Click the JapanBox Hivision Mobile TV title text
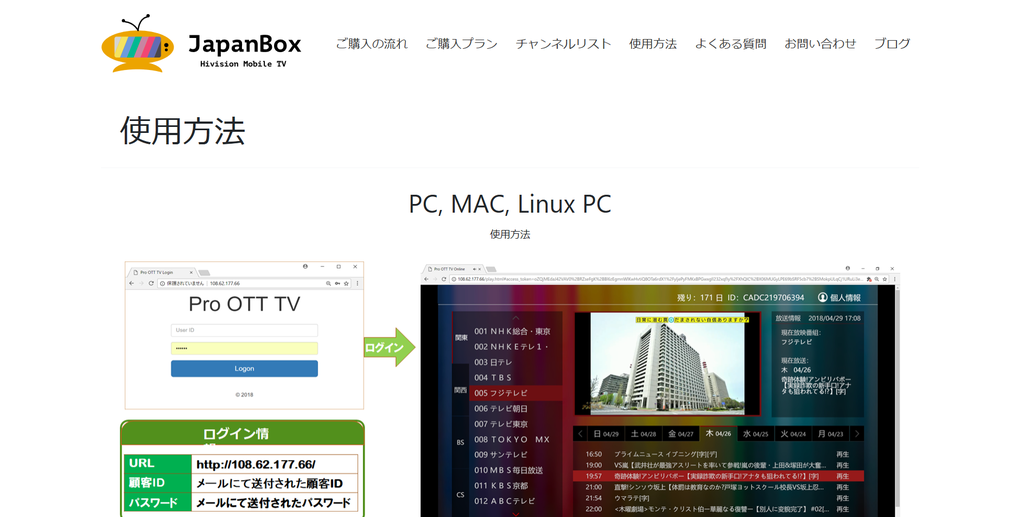 pyautogui.click(x=244, y=50)
